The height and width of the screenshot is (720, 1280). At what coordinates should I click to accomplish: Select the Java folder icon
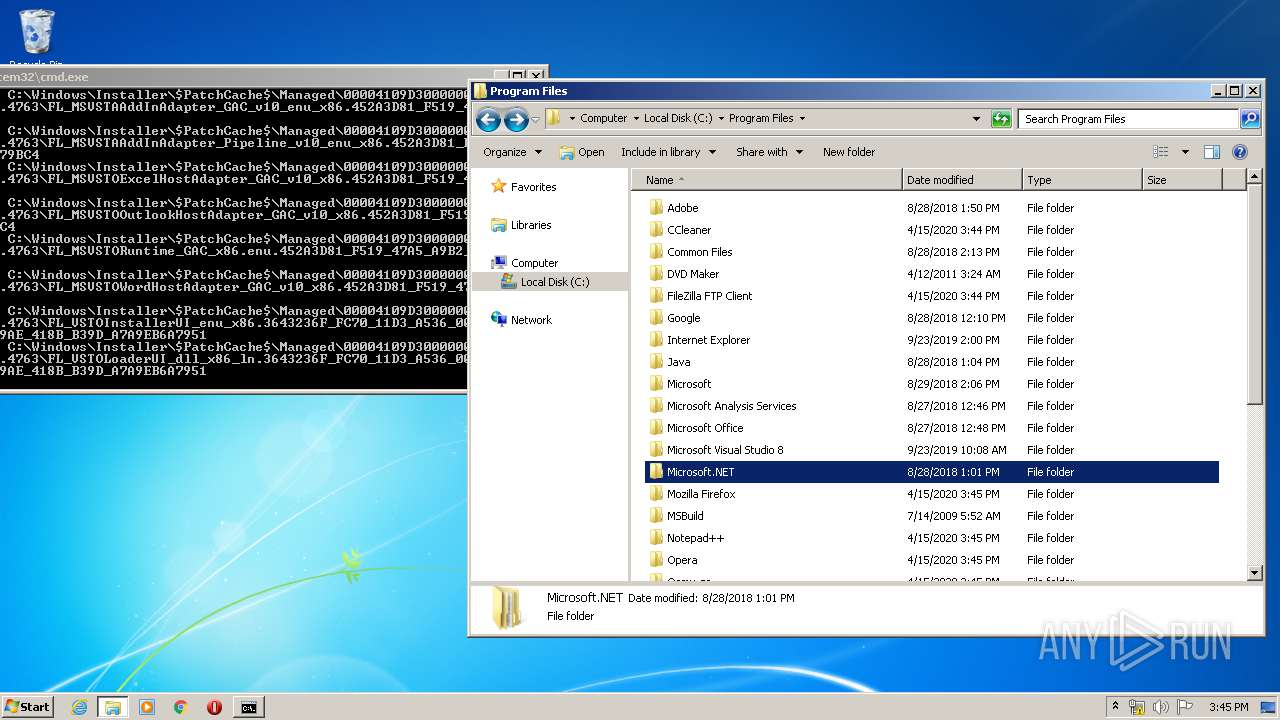[x=656, y=362]
